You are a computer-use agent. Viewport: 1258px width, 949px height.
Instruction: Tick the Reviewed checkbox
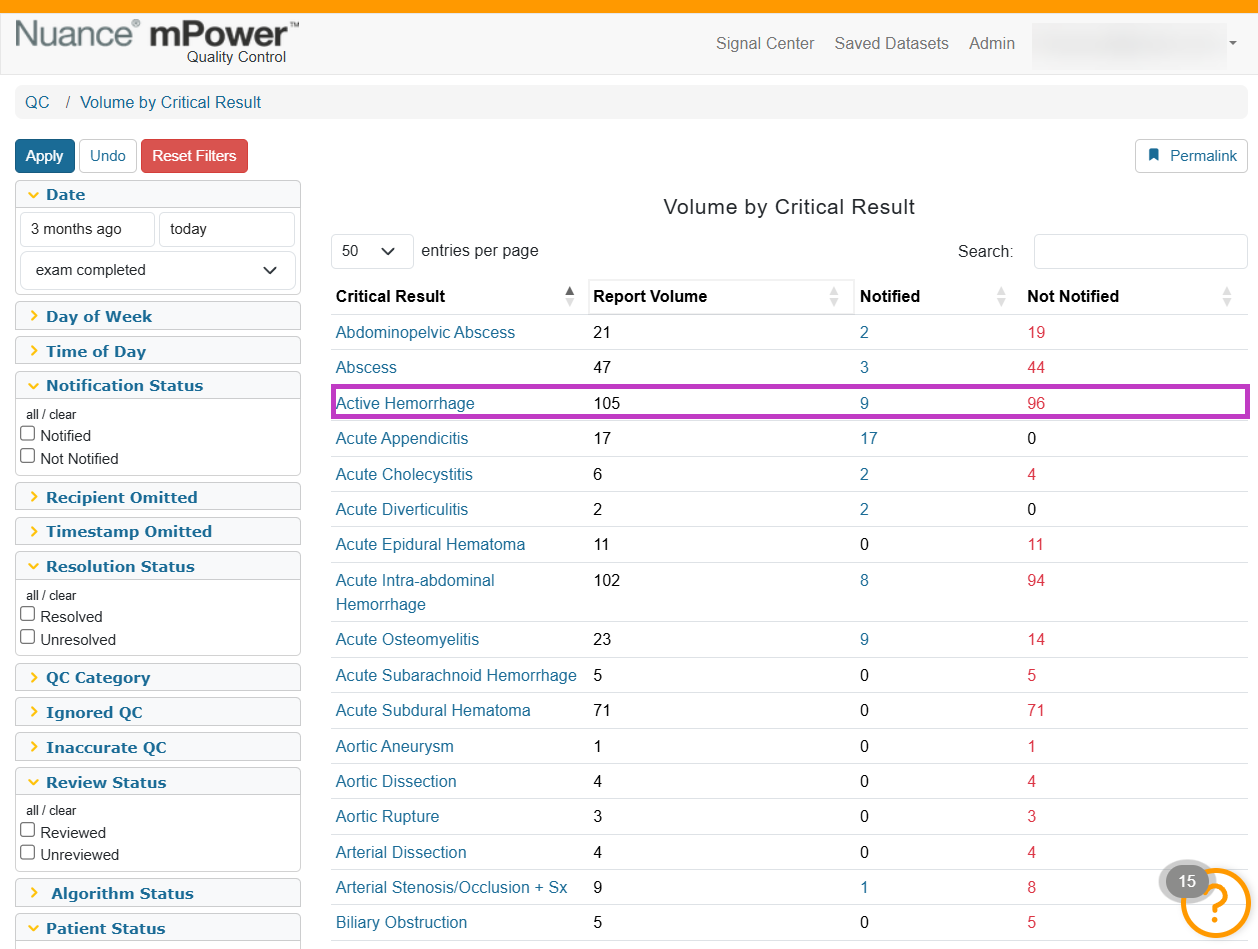28,830
